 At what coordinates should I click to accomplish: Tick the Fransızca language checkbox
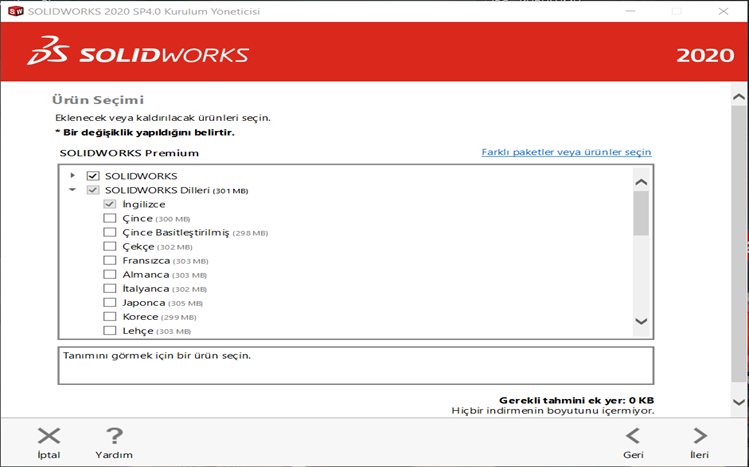(x=110, y=260)
